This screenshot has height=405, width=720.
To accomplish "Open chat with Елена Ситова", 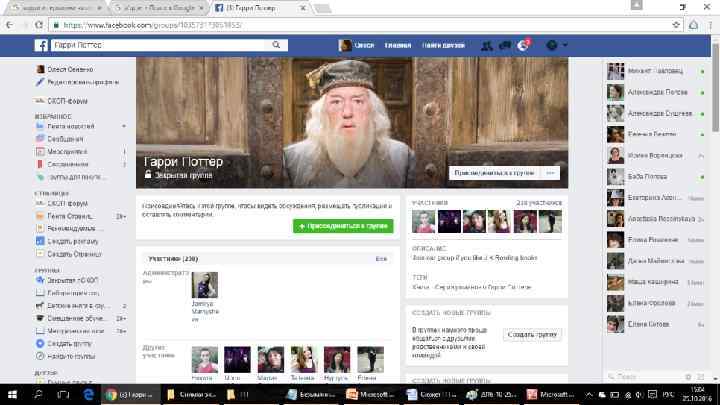I will pyautogui.click(x=656, y=324).
